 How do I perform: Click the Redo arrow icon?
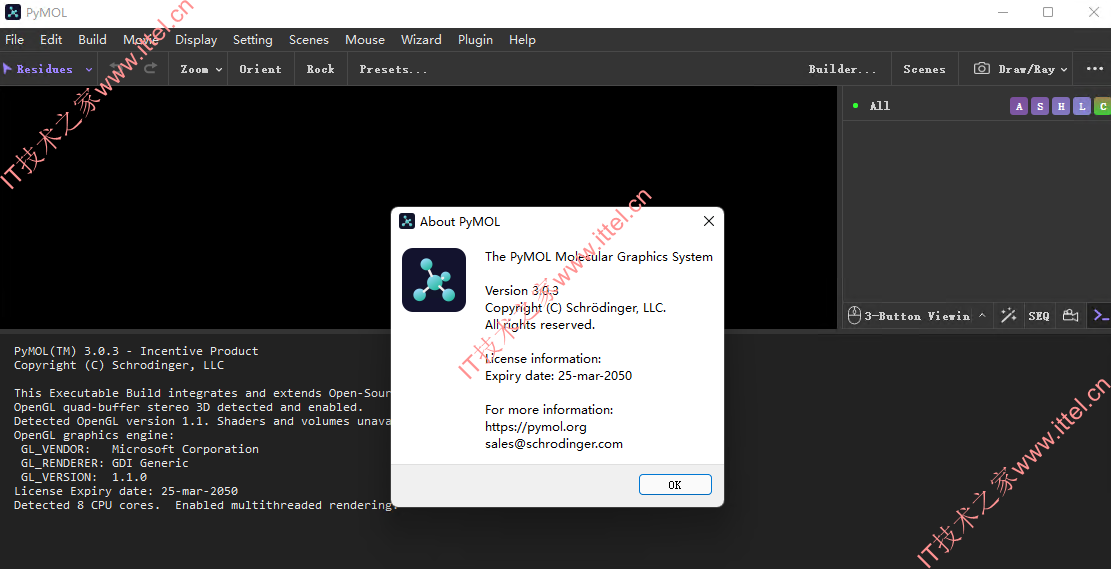(150, 68)
